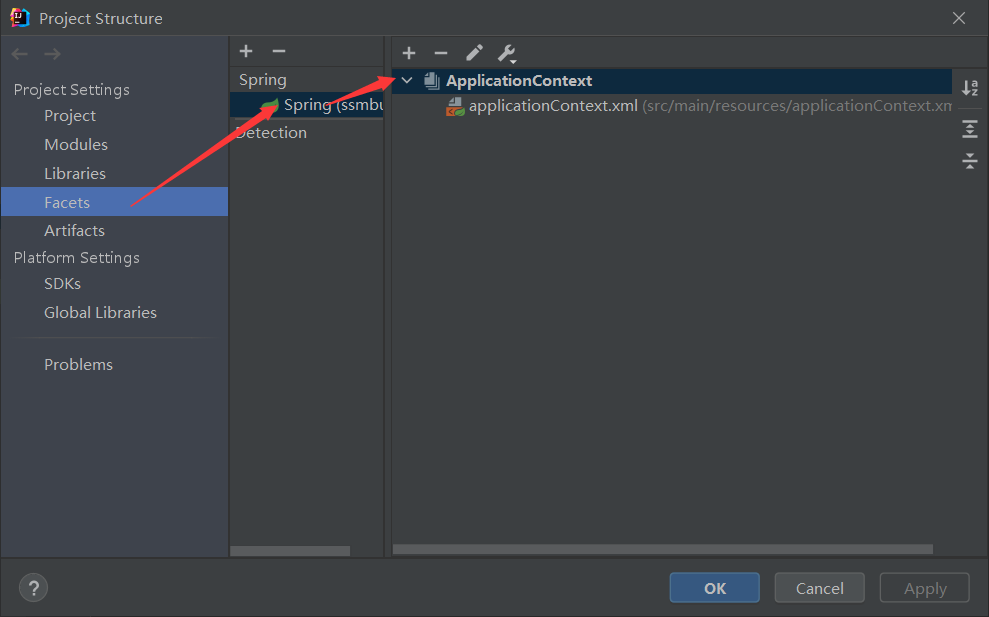
Task: Collapse all tree nodes
Action: click(x=969, y=160)
